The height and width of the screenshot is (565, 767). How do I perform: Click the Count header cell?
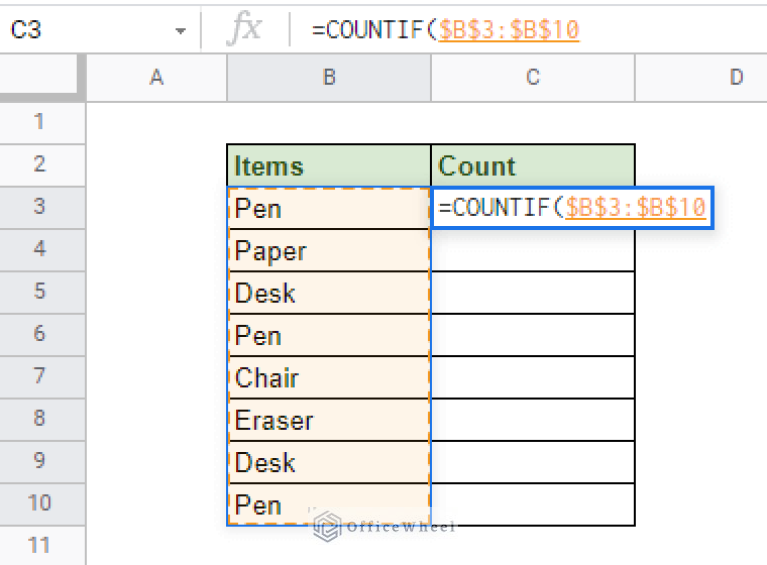pyautogui.click(x=533, y=165)
